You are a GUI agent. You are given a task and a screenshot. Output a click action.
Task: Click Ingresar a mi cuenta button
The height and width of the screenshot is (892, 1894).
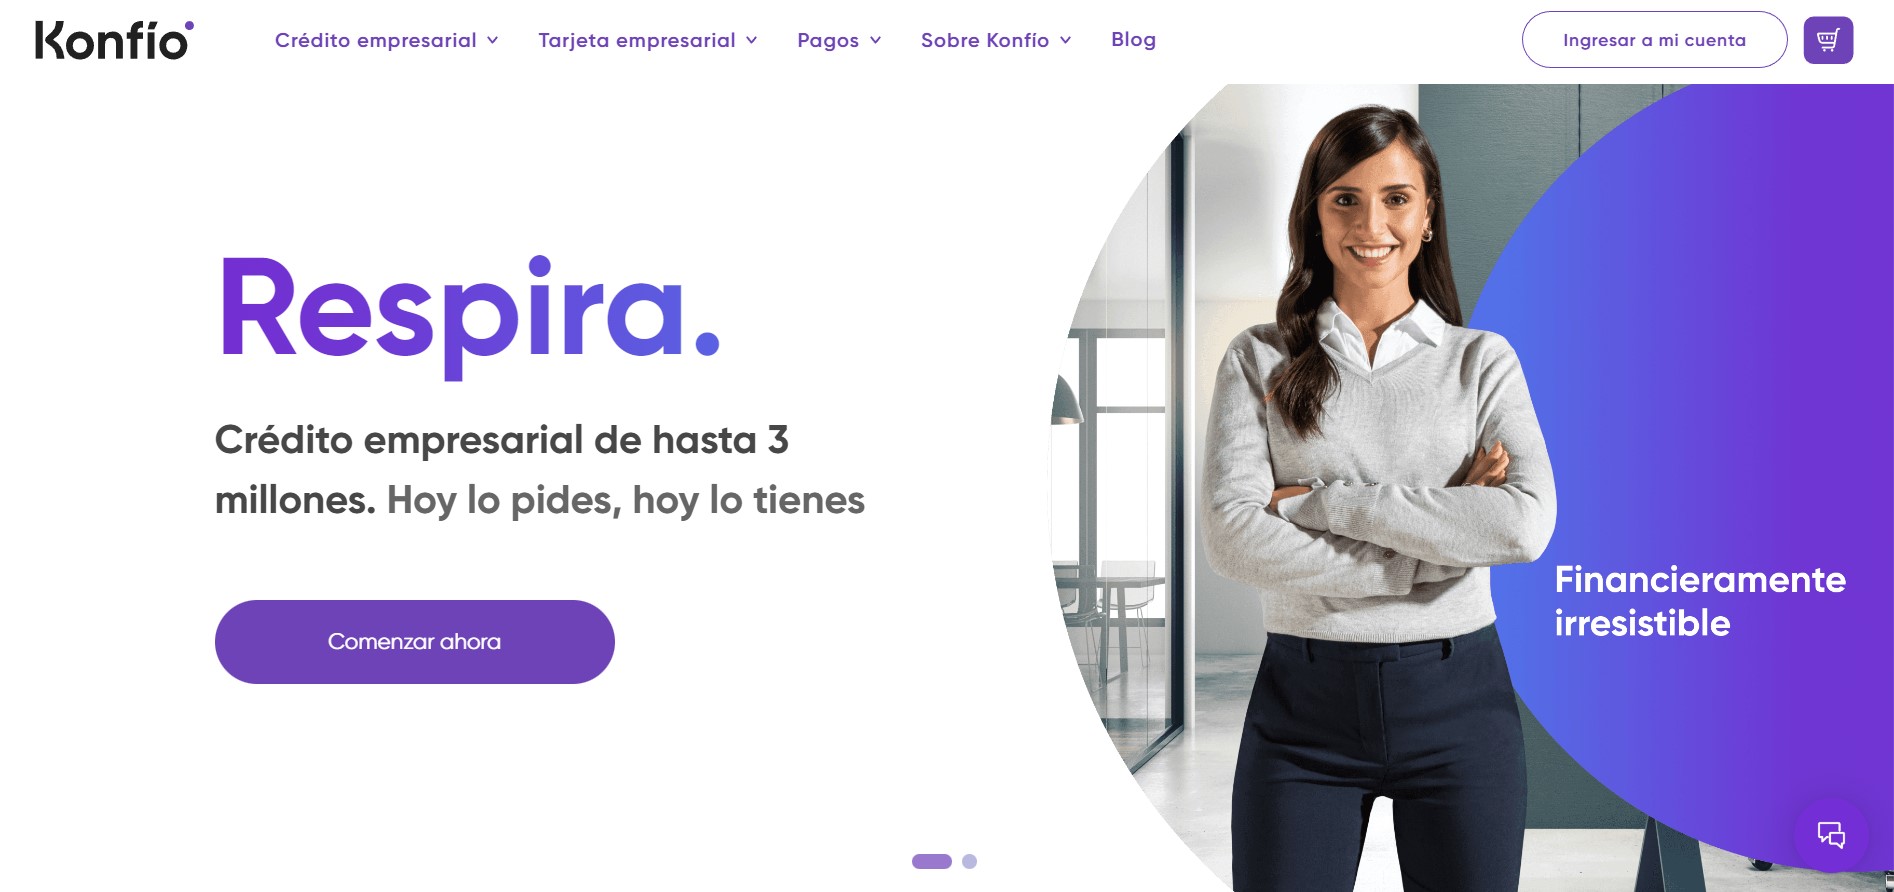[x=1654, y=40]
